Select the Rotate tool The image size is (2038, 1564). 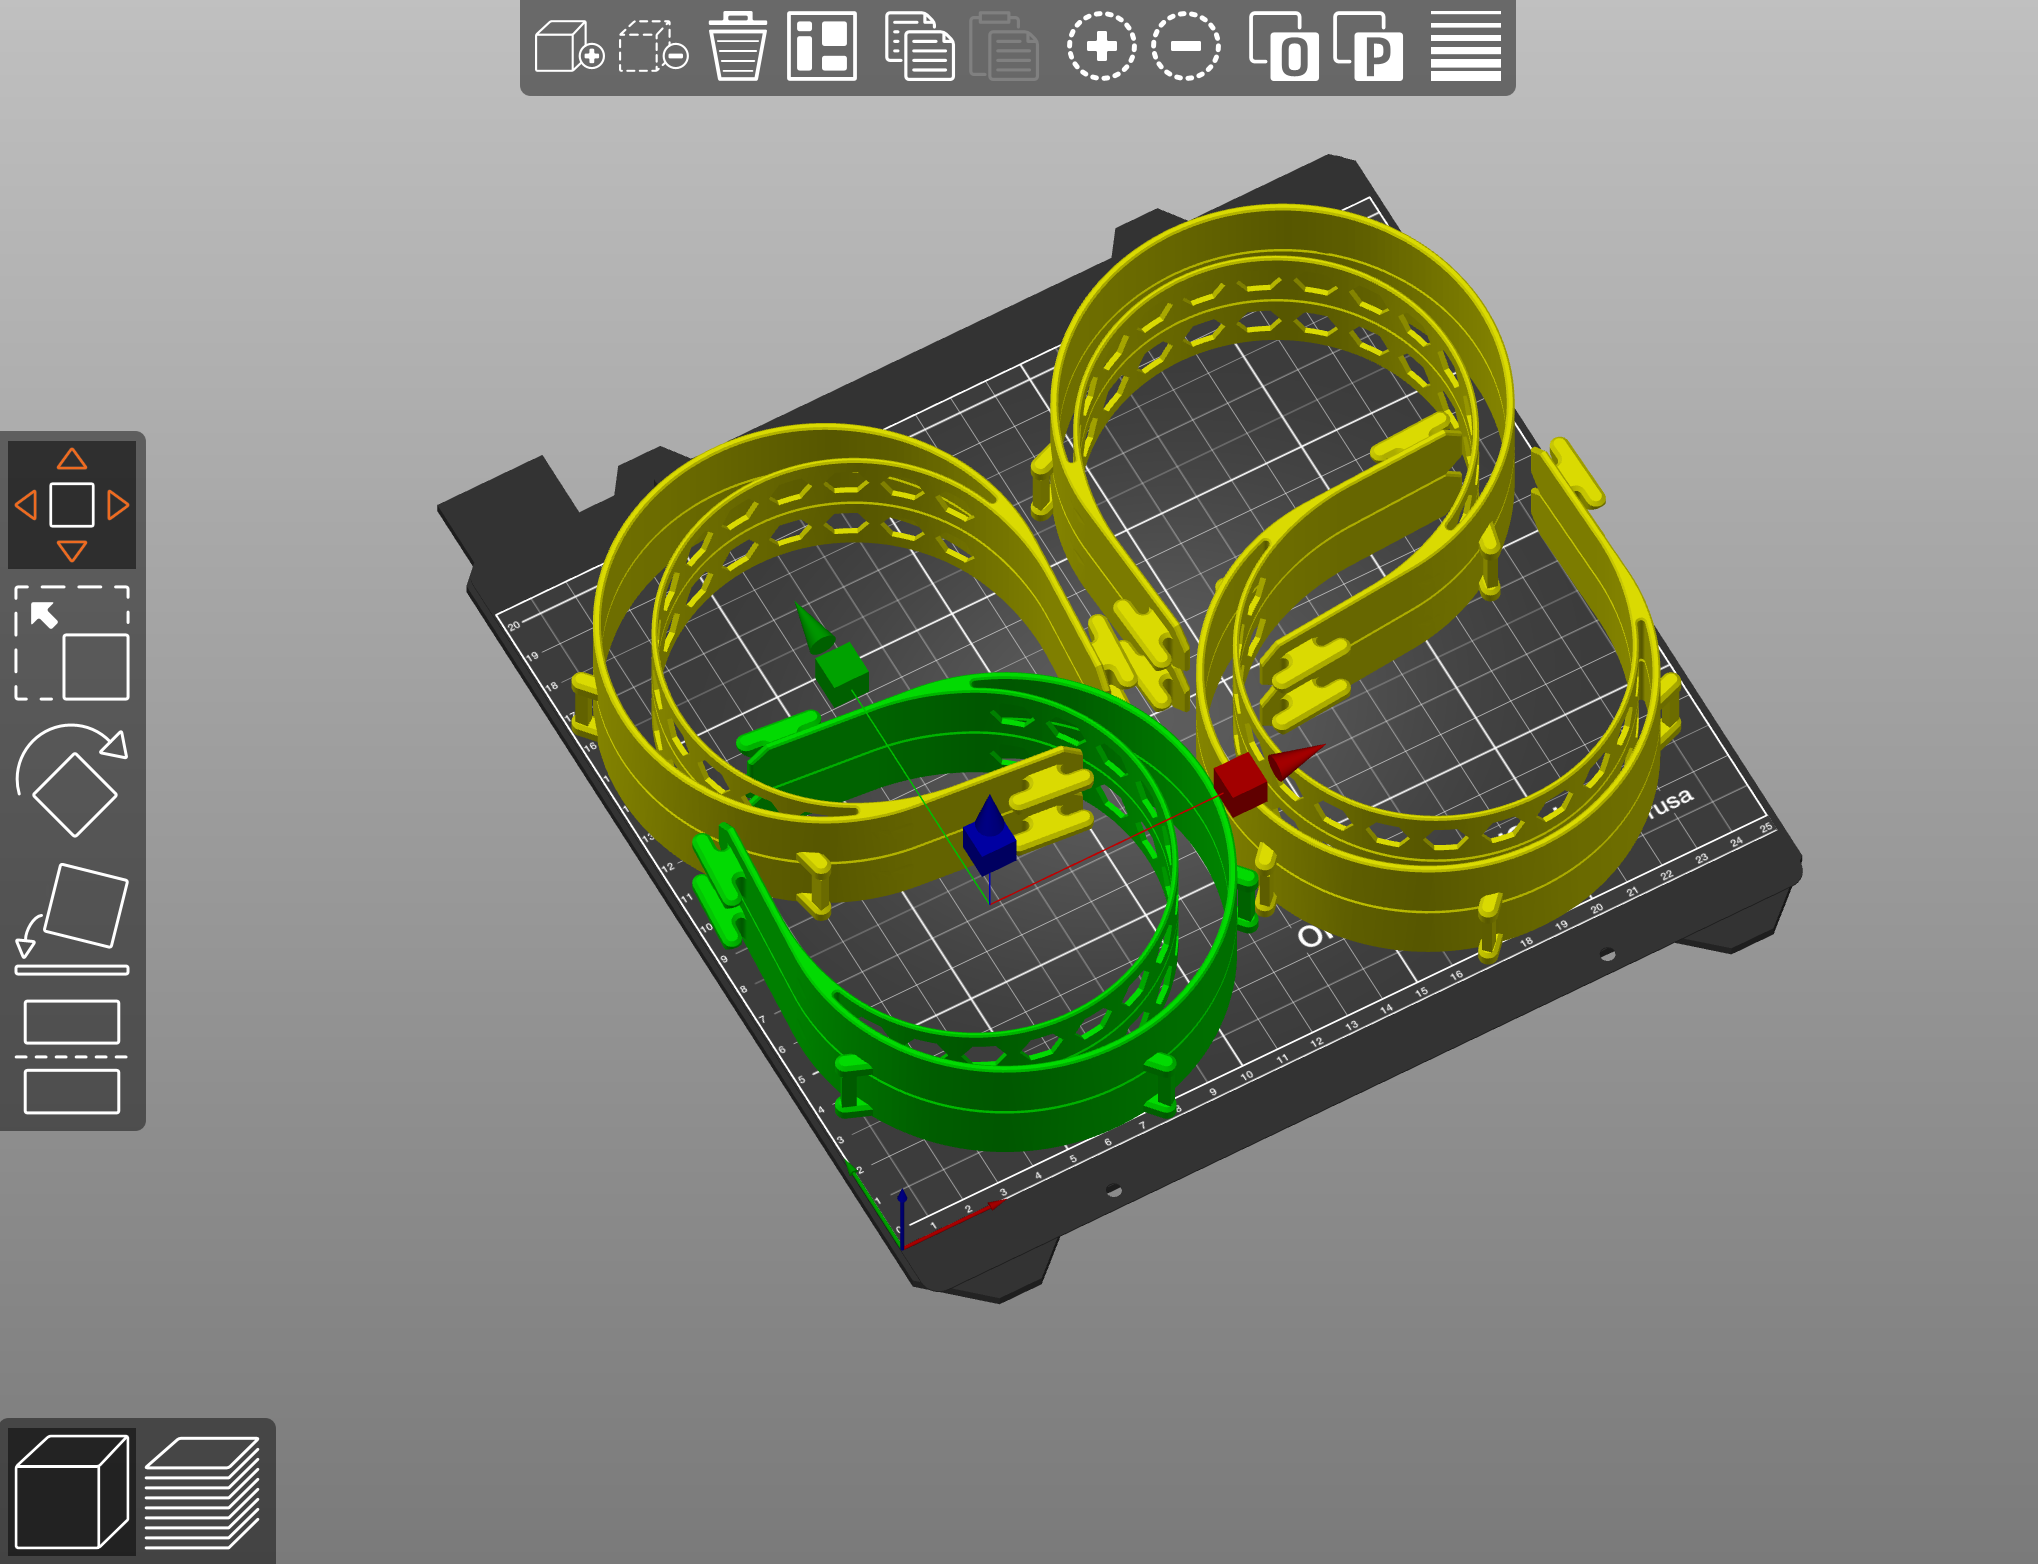pyautogui.click(x=72, y=780)
